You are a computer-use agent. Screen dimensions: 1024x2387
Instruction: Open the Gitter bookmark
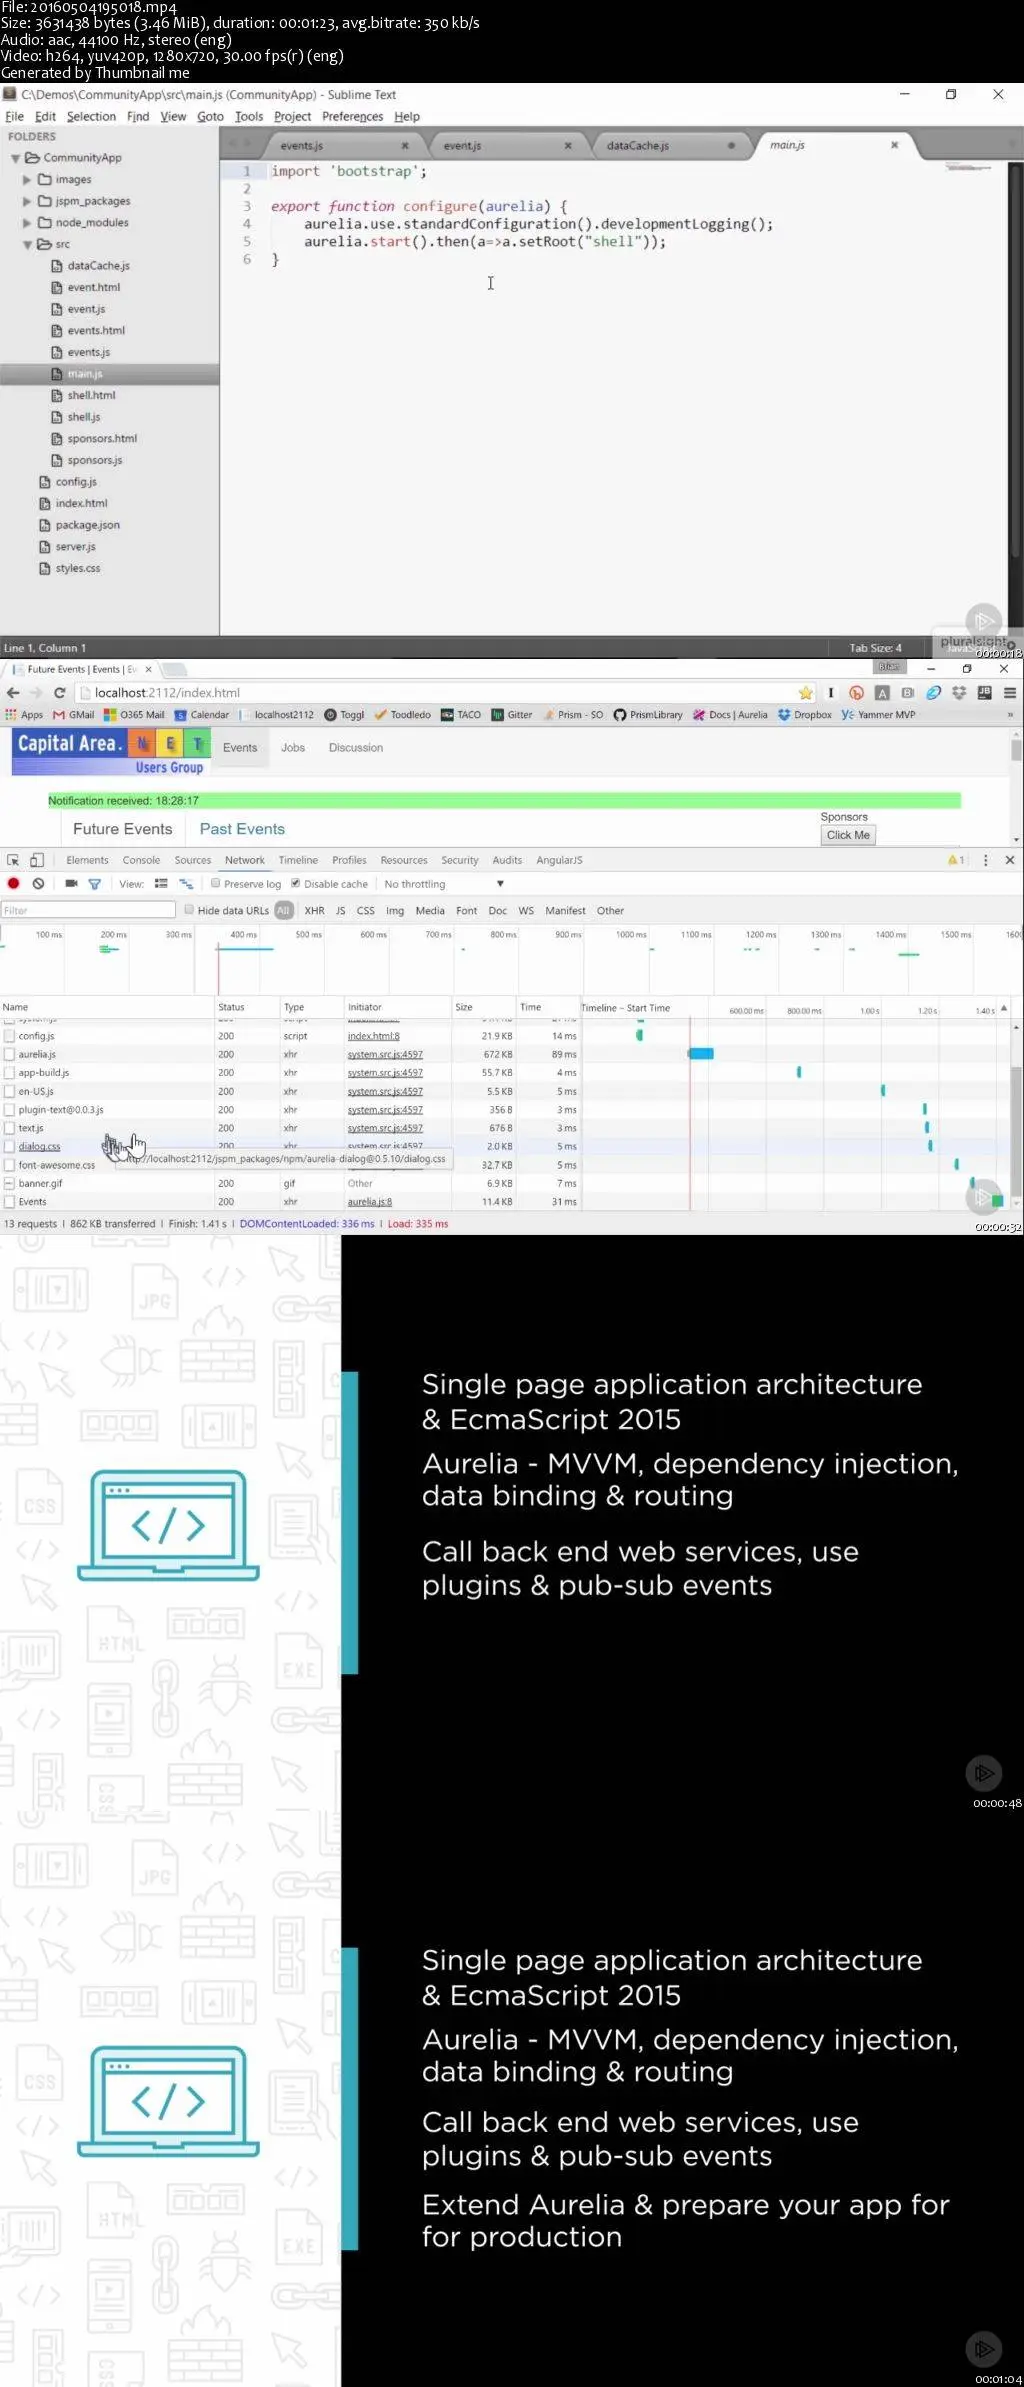click(x=512, y=715)
